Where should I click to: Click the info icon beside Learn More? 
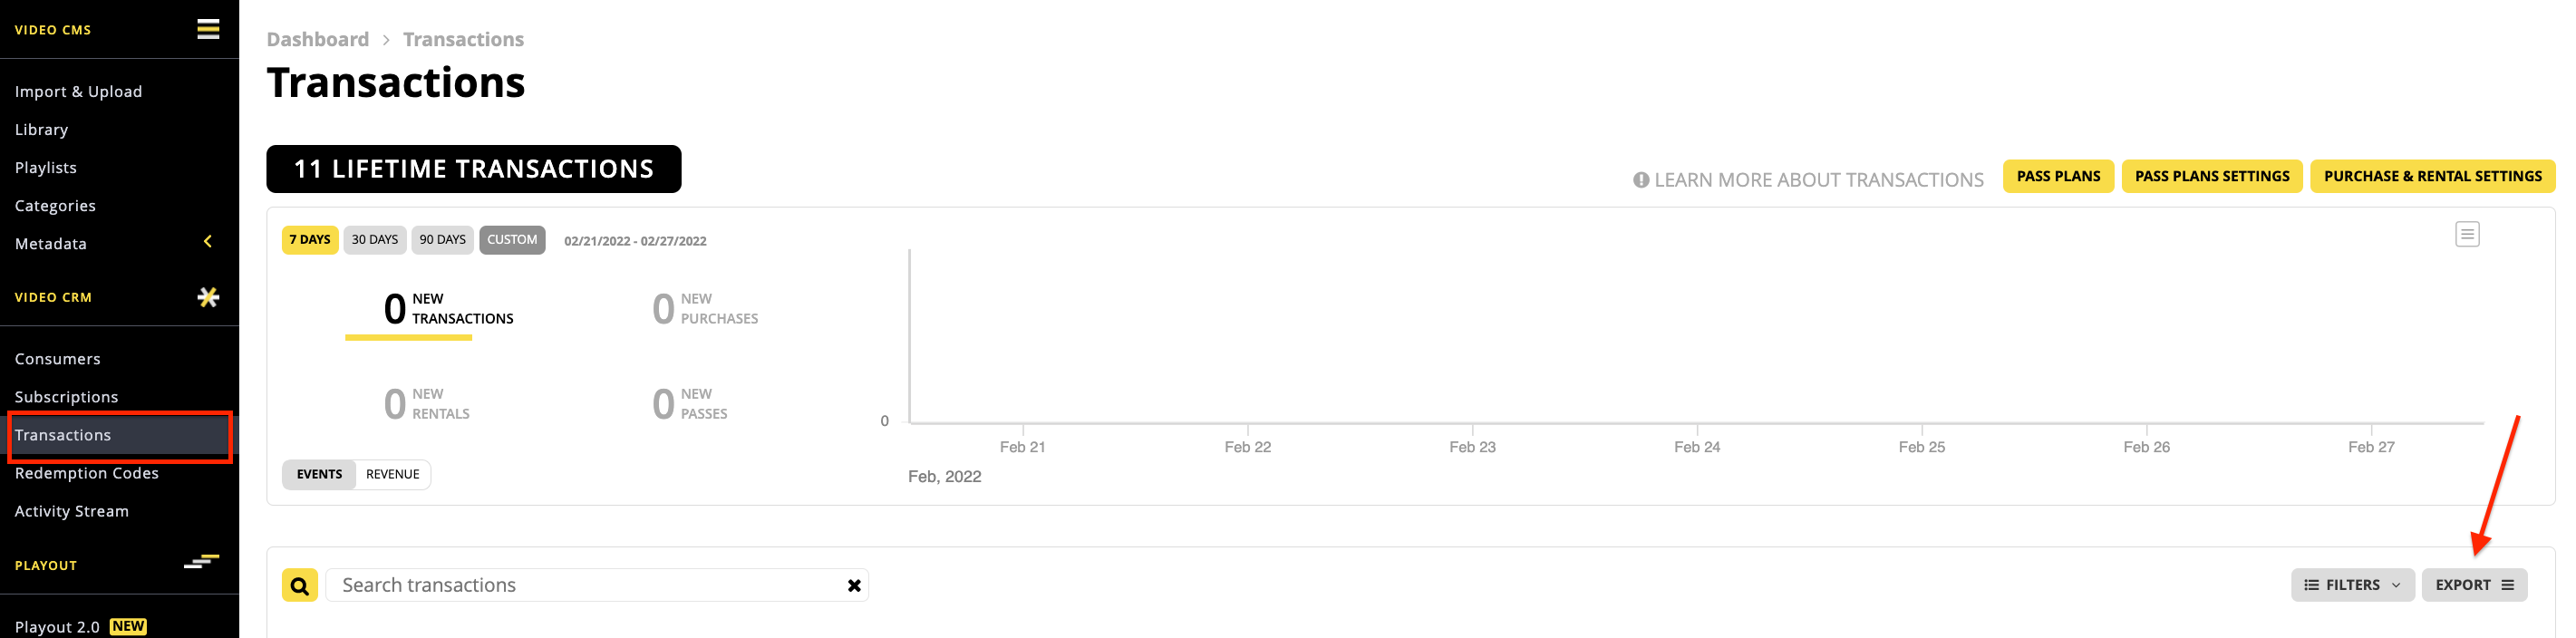[x=1641, y=180]
